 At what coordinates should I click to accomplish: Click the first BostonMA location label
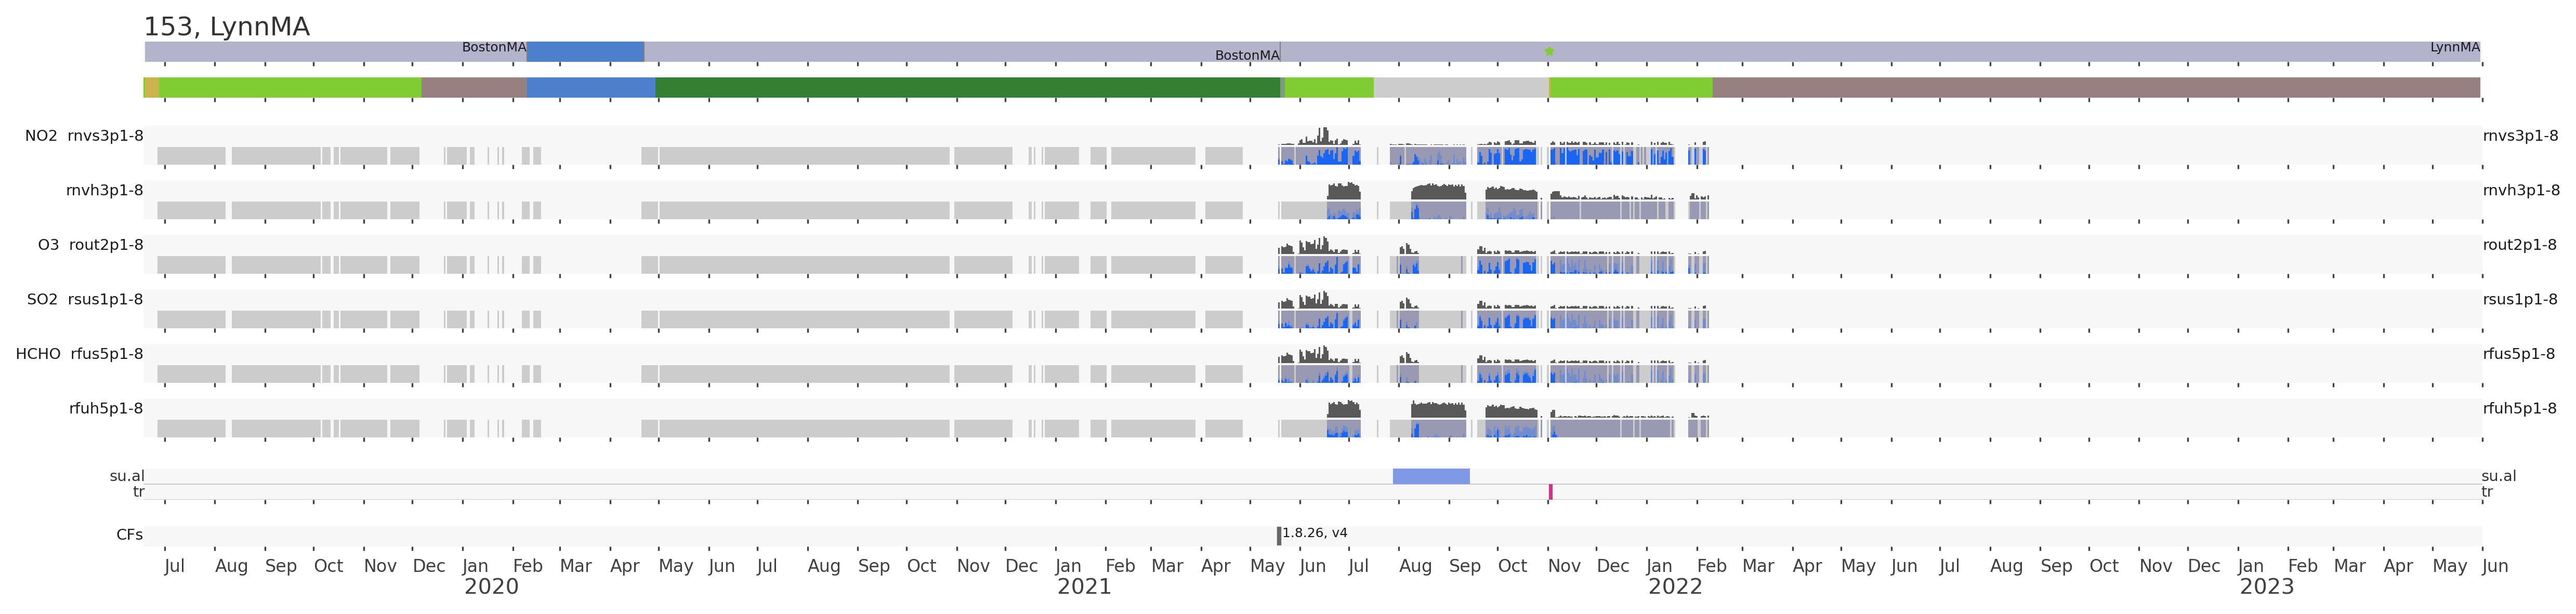pyautogui.click(x=494, y=47)
